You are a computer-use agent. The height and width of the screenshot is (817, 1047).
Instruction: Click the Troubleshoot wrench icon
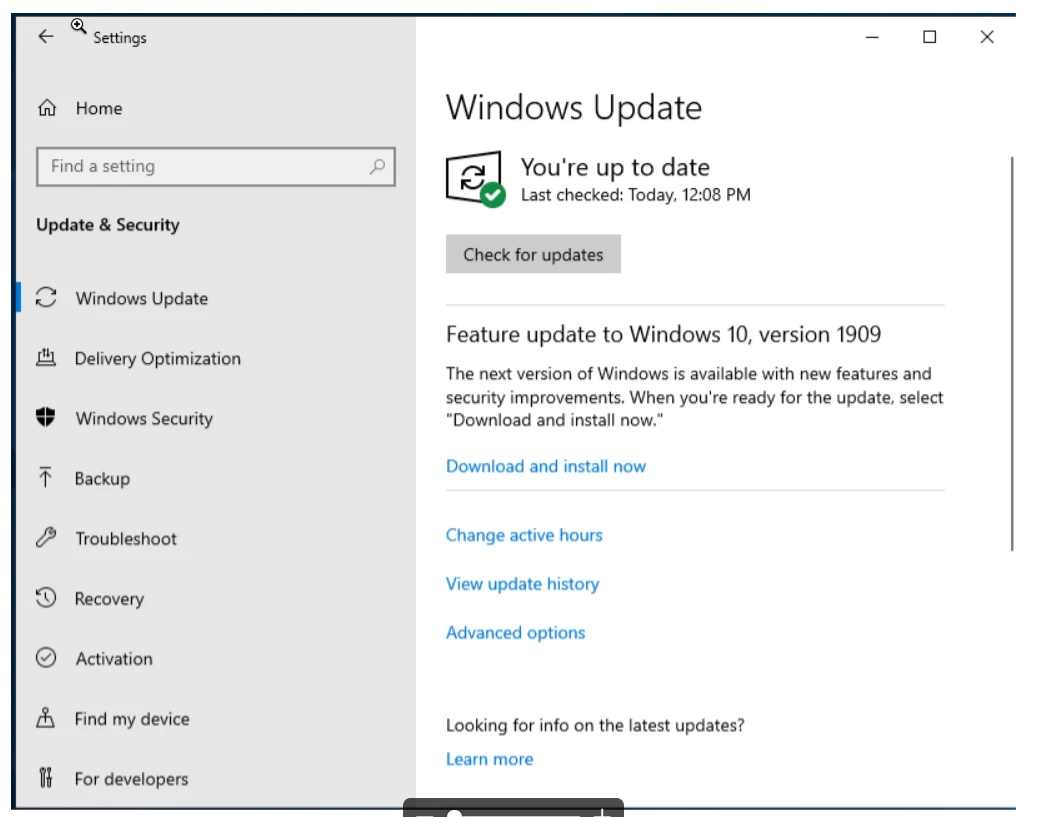(x=45, y=537)
